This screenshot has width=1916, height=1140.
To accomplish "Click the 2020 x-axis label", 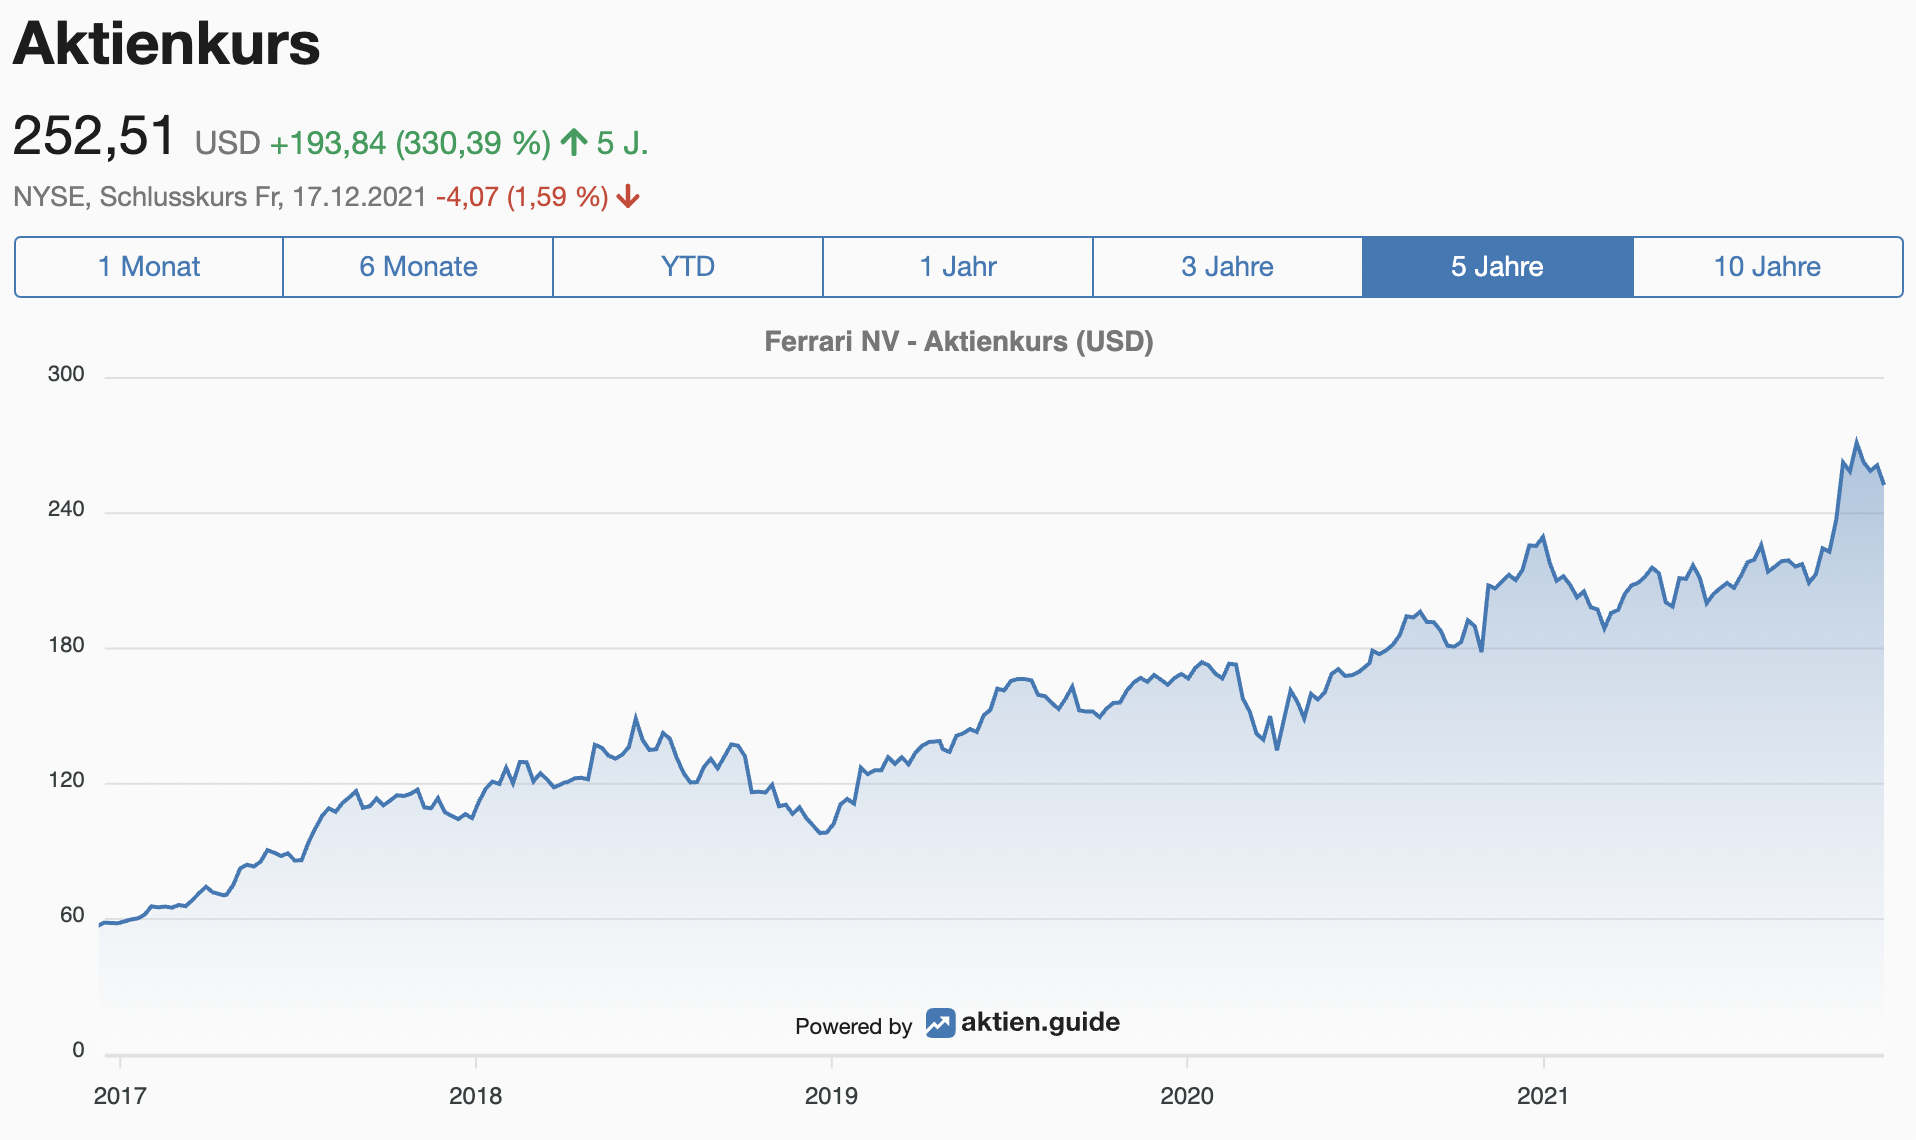I will [1187, 1096].
